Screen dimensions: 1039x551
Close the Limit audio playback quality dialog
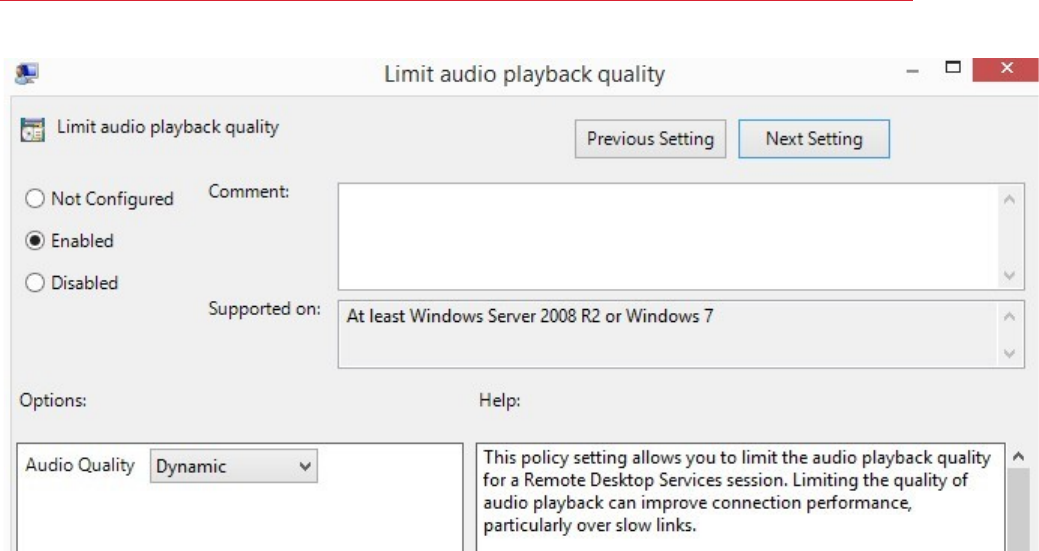coord(1006,69)
